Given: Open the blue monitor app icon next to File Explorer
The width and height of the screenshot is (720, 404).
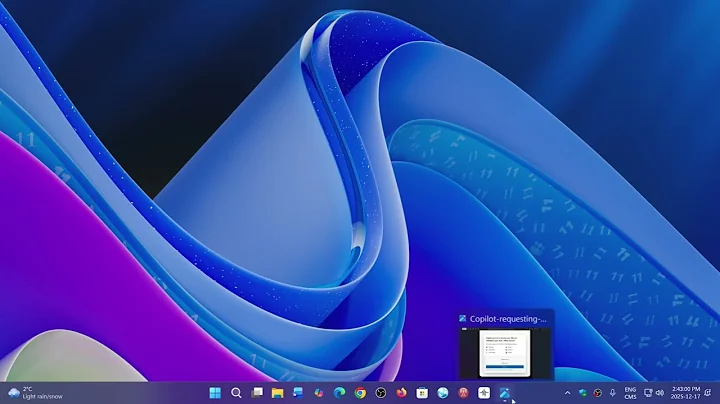Looking at the screenshot, I should pyautogui.click(x=298, y=393).
